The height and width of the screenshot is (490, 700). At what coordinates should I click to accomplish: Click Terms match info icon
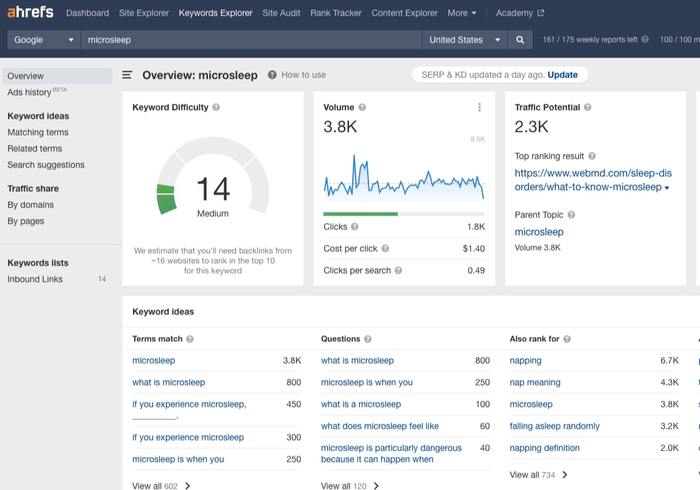click(190, 339)
